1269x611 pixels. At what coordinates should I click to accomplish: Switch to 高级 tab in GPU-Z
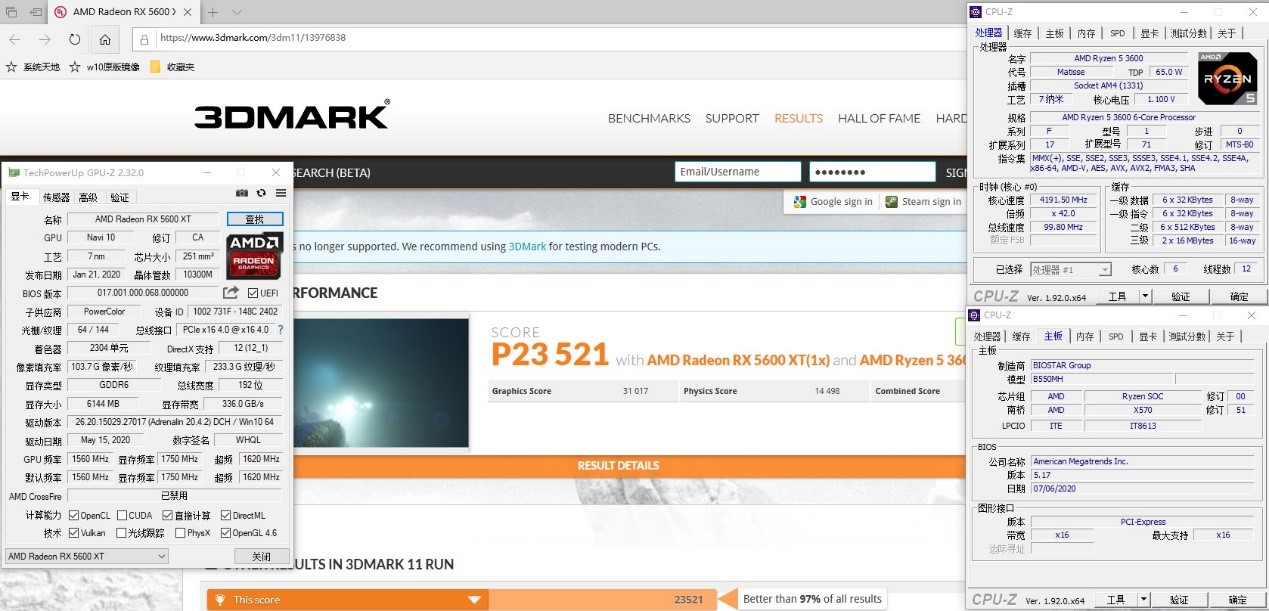tap(88, 198)
